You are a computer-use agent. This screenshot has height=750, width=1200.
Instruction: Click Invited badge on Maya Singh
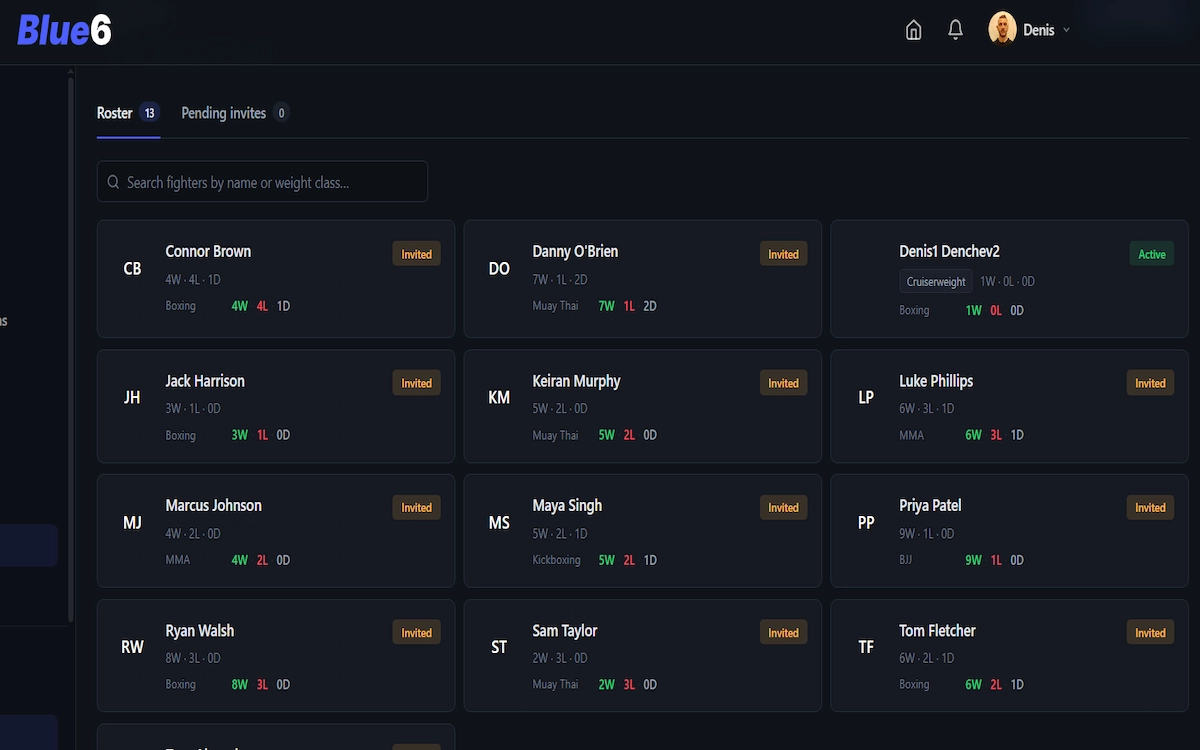coord(783,508)
